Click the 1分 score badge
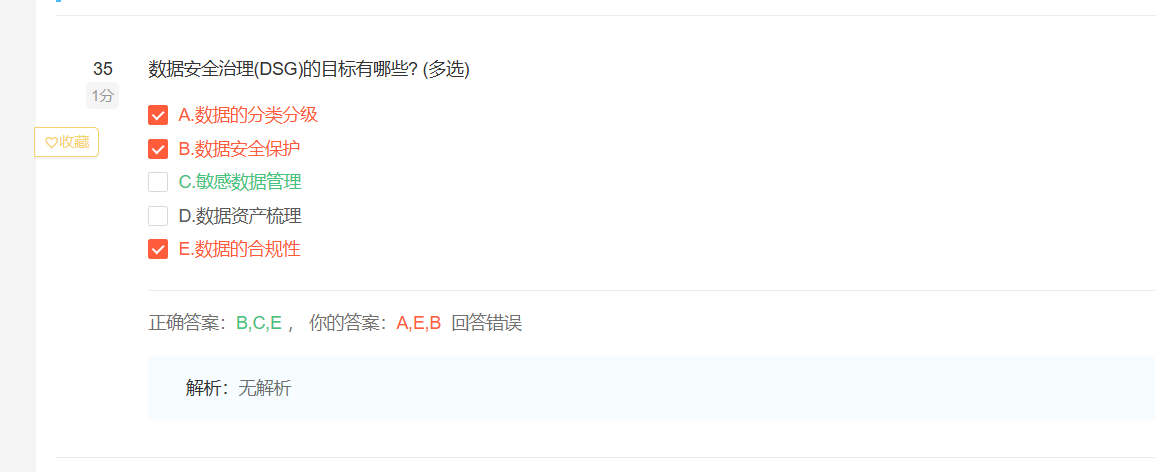The width and height of the screenshot is (1174, 472). (103, 95)
